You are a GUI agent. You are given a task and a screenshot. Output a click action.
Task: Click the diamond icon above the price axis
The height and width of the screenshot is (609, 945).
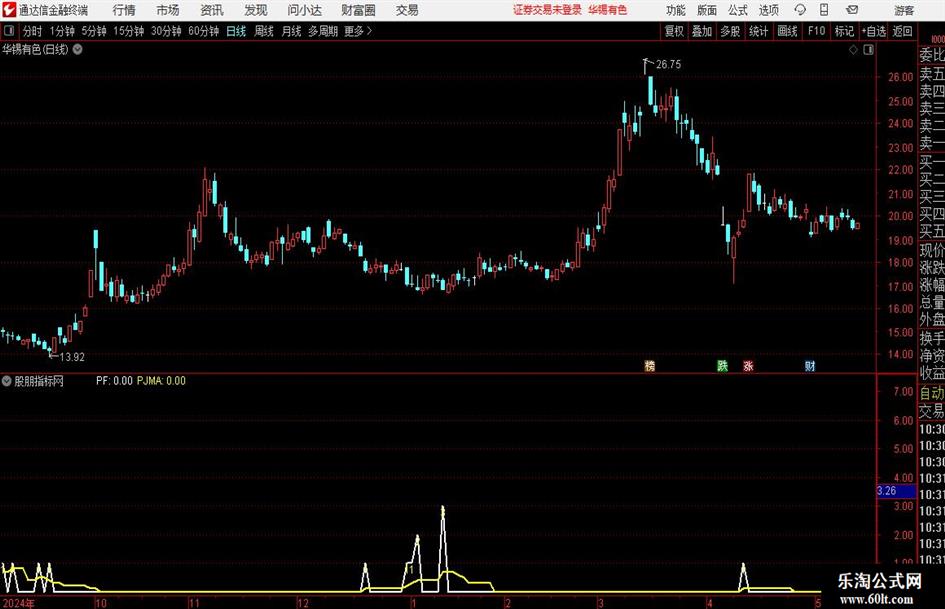click(853, 50)
